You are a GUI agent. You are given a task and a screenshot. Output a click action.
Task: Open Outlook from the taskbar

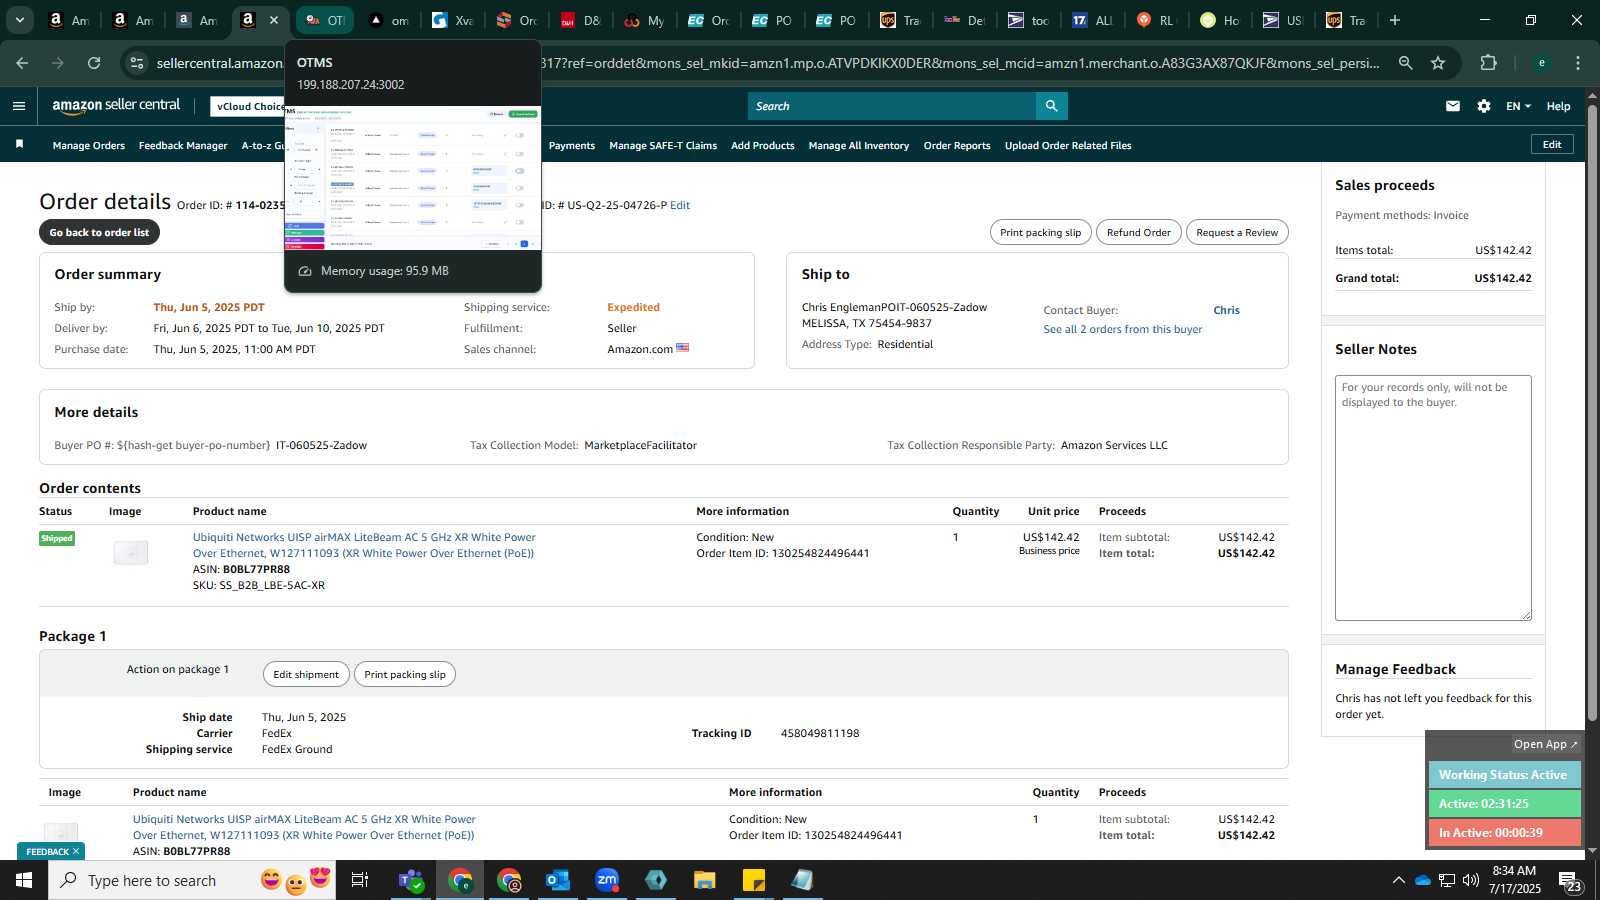click(557, 880)
